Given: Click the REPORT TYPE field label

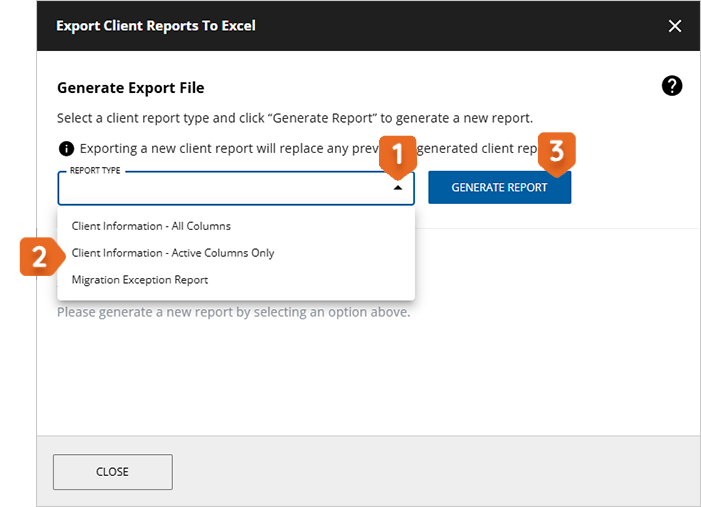Looking at the screenshot, I should 95,171.
